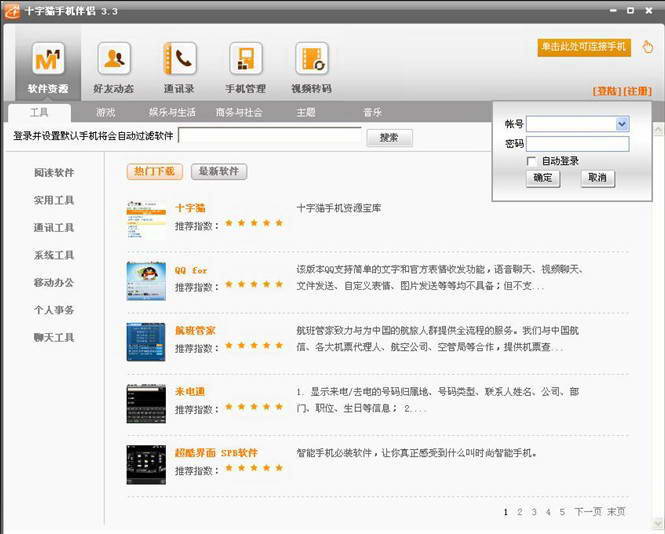Open the 阅读软件 category
Viewport: 665px width, 534px height.
[54, 173]
